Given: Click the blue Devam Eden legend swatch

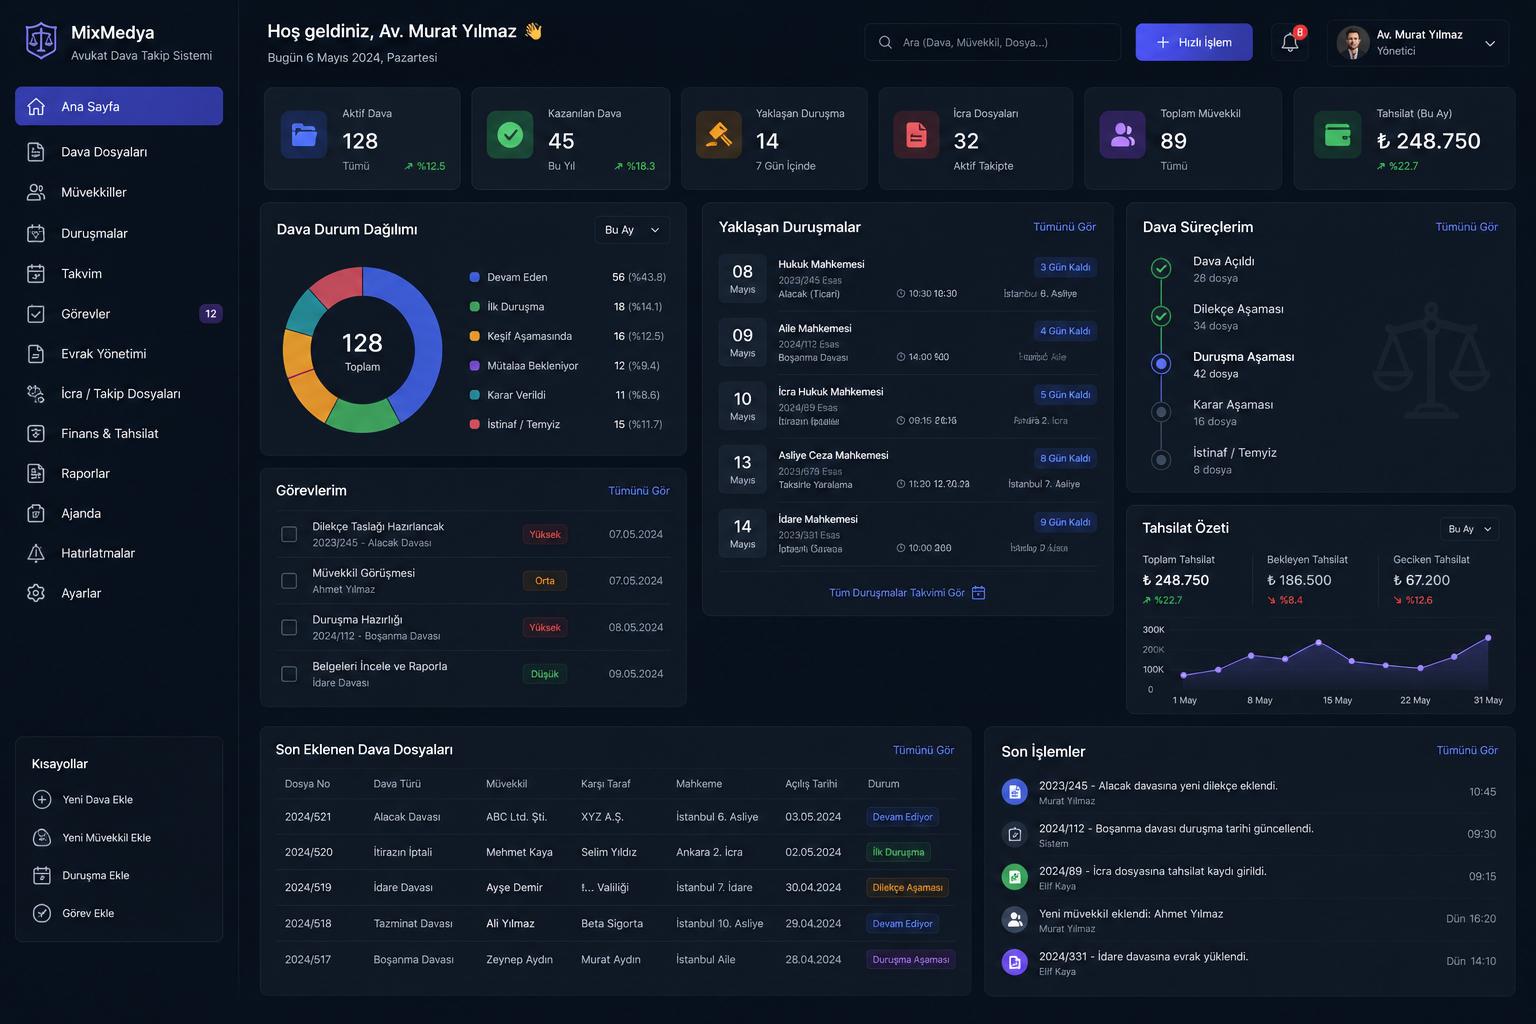Looking at the screenshot, I should click(x=474, y=277).
